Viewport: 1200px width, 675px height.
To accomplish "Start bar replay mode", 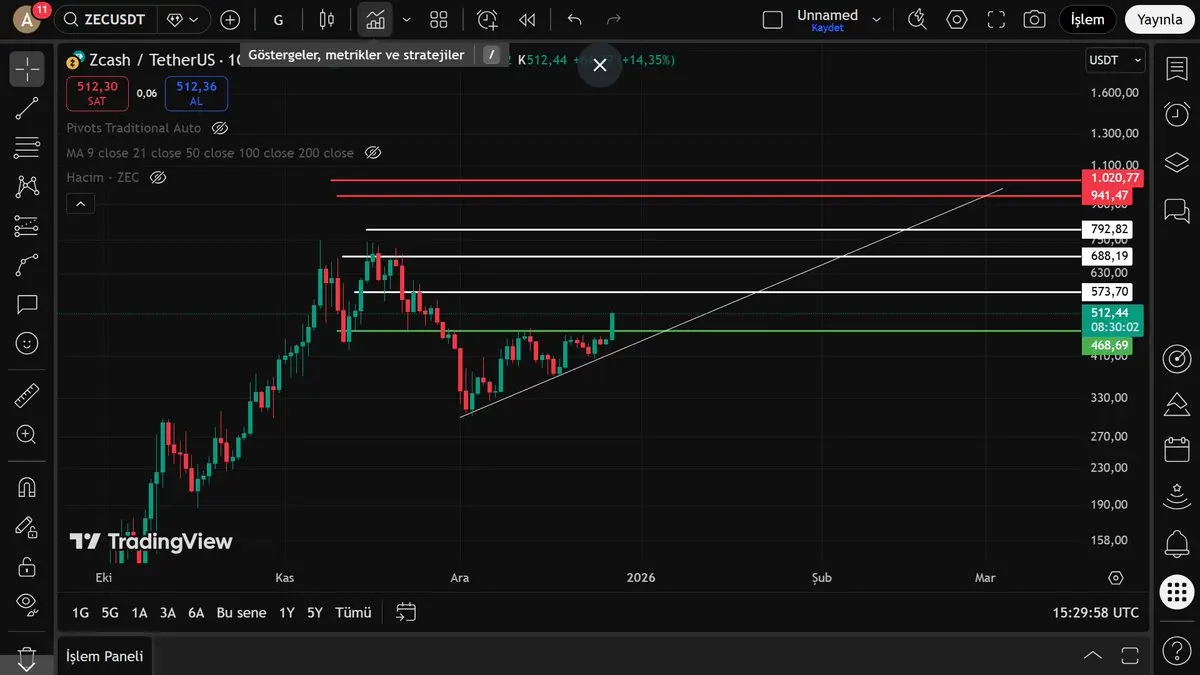I will coord(527,20).
